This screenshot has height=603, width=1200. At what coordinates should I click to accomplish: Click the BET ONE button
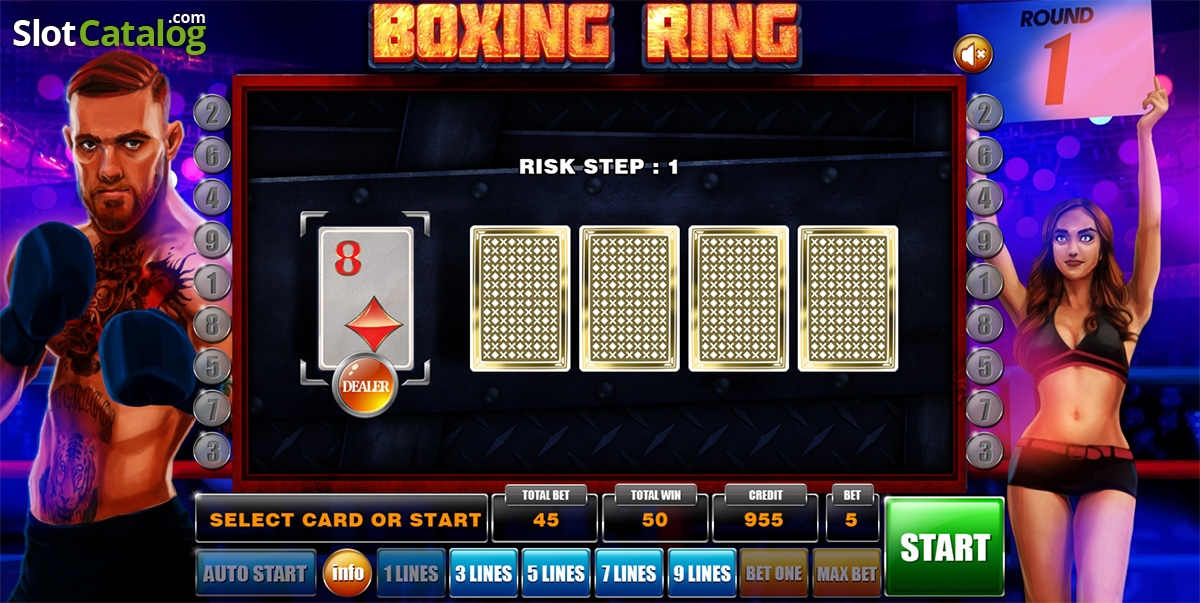pyautogui.click(x=774, y=574)
